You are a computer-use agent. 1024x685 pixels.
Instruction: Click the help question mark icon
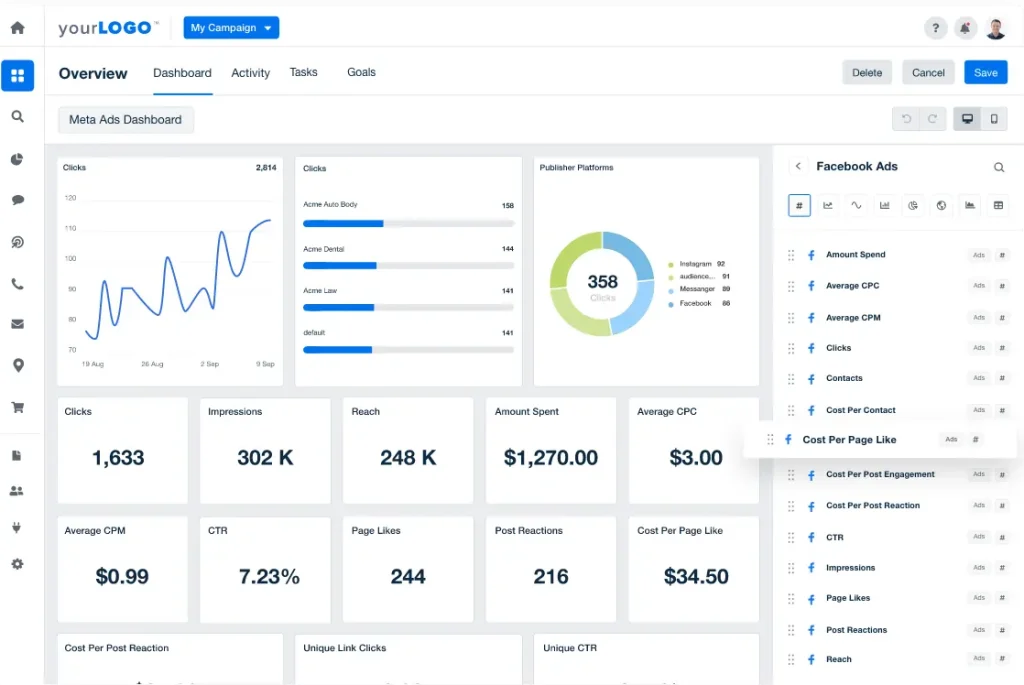coord(935,28)
